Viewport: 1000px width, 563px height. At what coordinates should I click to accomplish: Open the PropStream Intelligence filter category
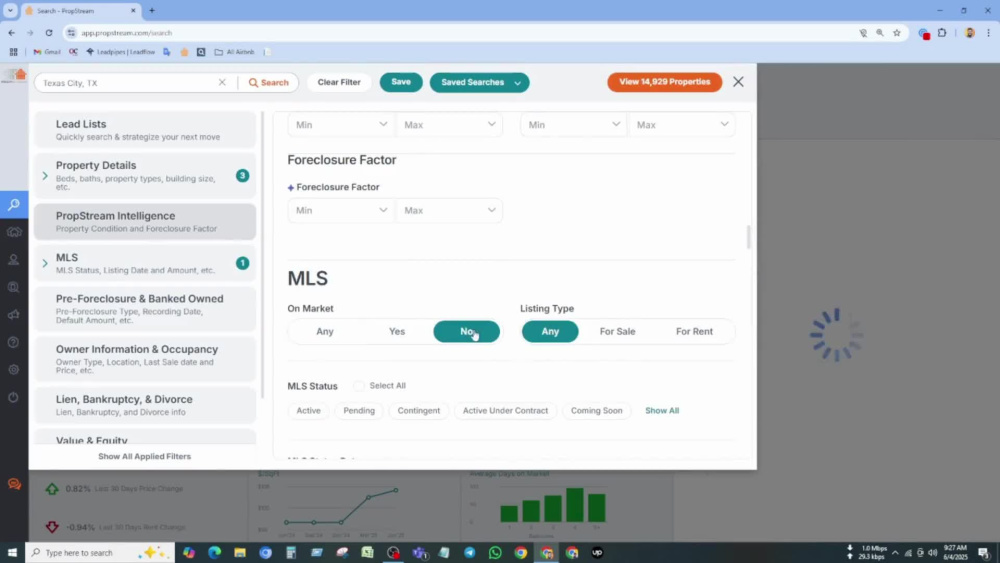pos(145,222)
